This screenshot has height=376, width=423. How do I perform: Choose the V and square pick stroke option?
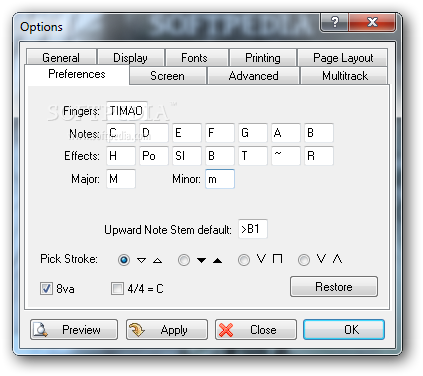(244, 260)
